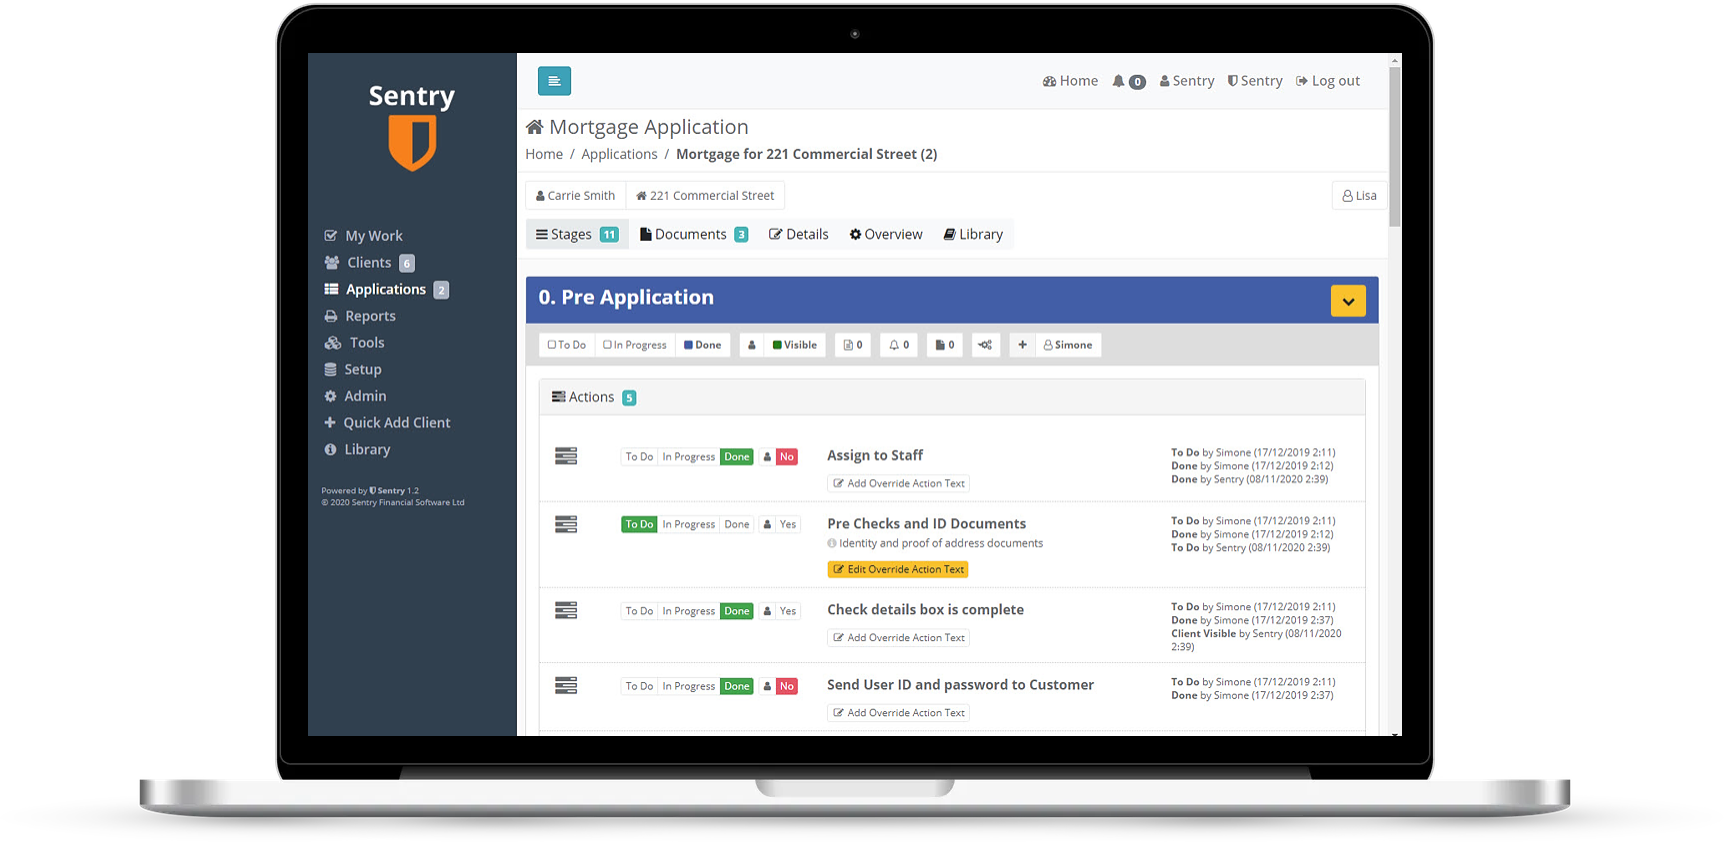Toggle client visibility No on Send User ID row
The width and height of the screenshot is (1724, 842).
click(x=787, y=686)
